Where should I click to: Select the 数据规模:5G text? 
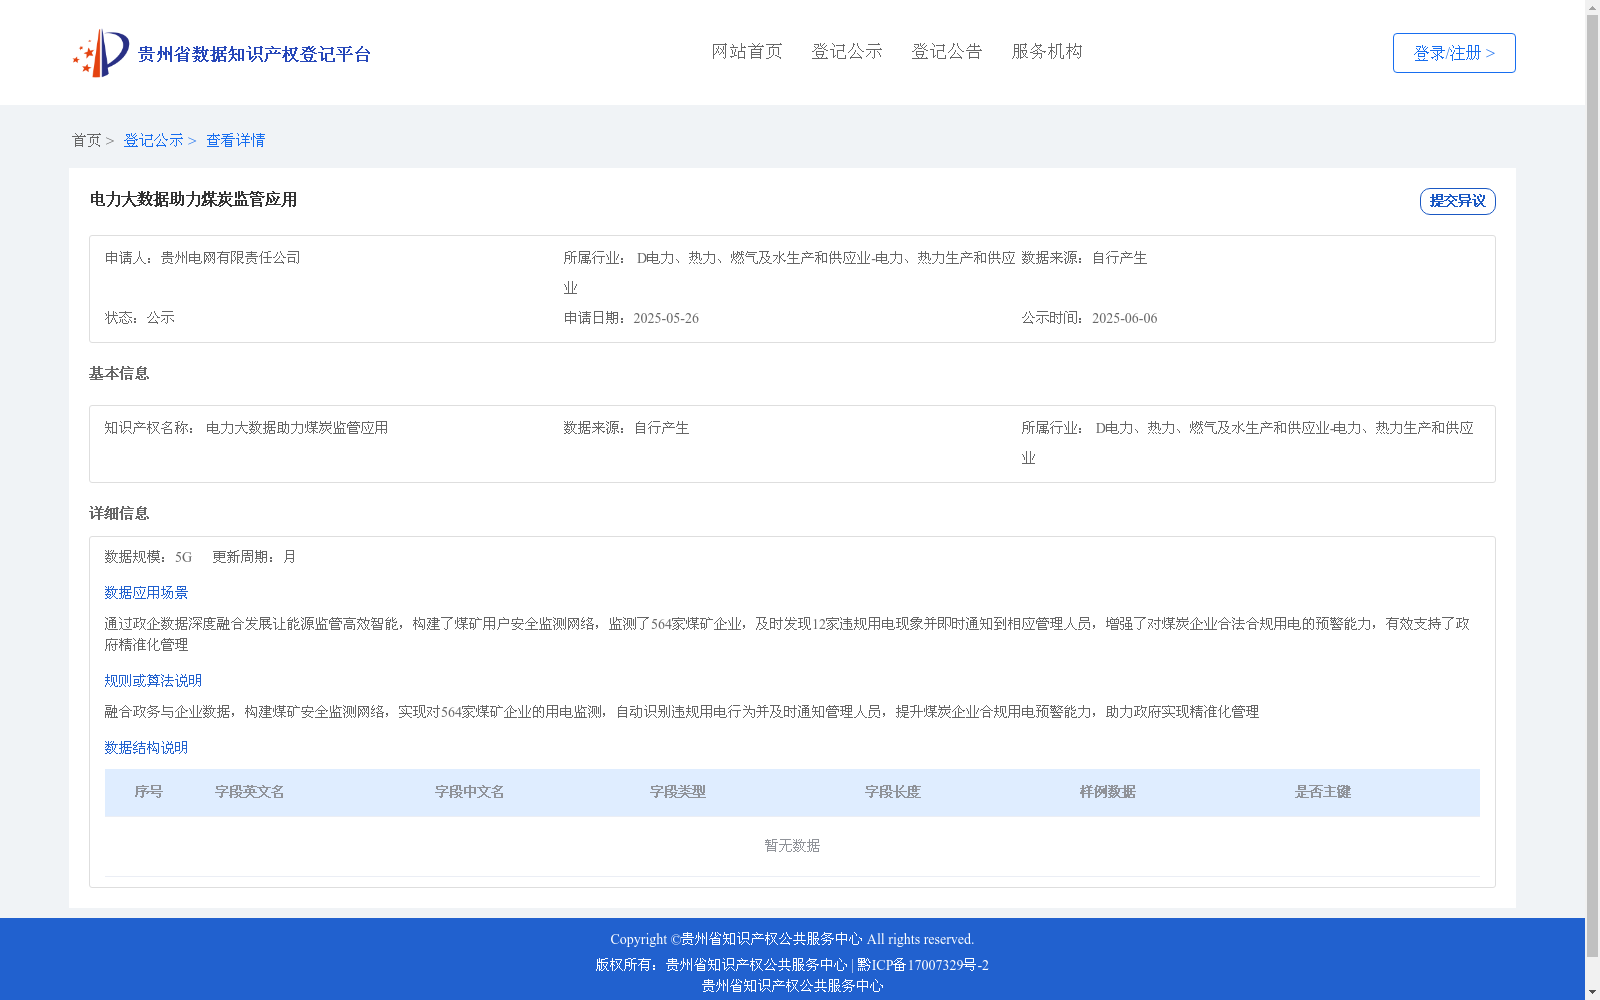148,557
